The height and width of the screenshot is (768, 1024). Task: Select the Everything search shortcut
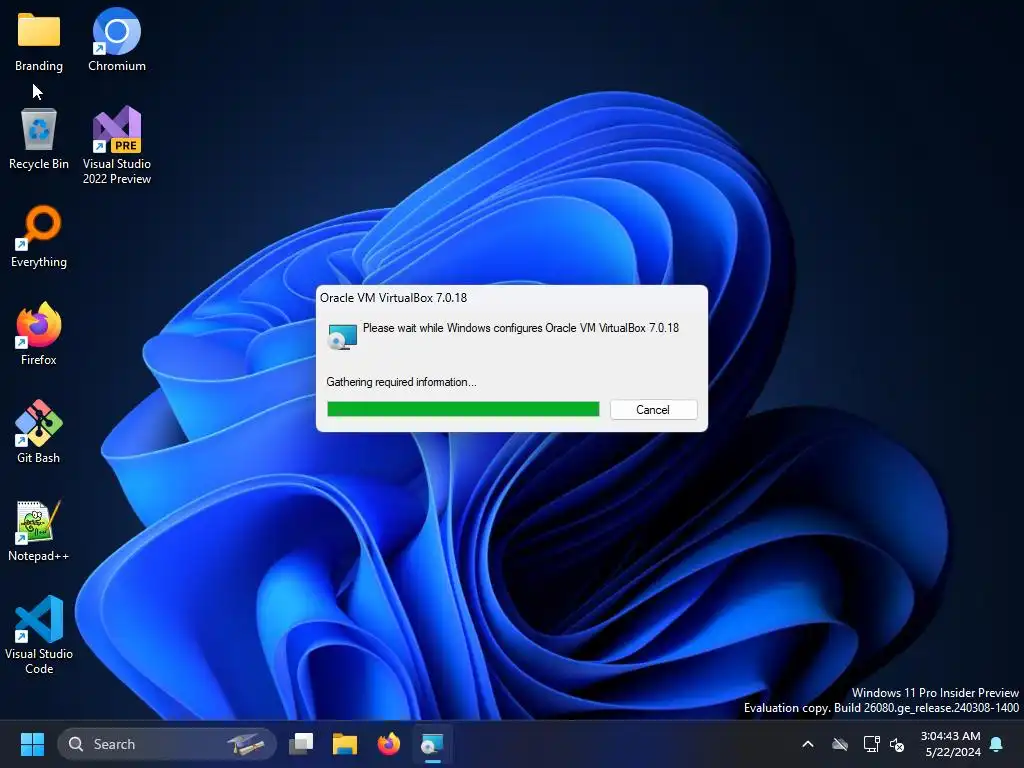[x=39, y=238]
